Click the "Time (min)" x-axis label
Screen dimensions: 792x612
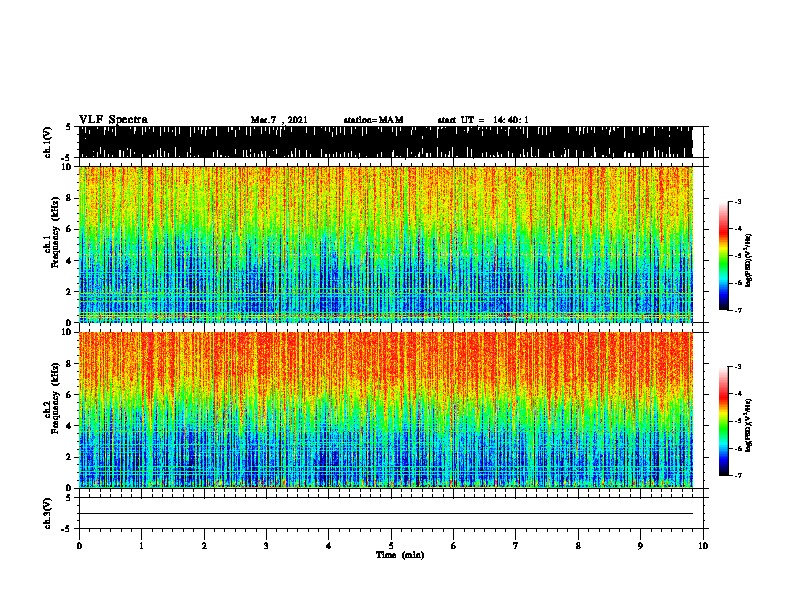(x=400, y=555)
